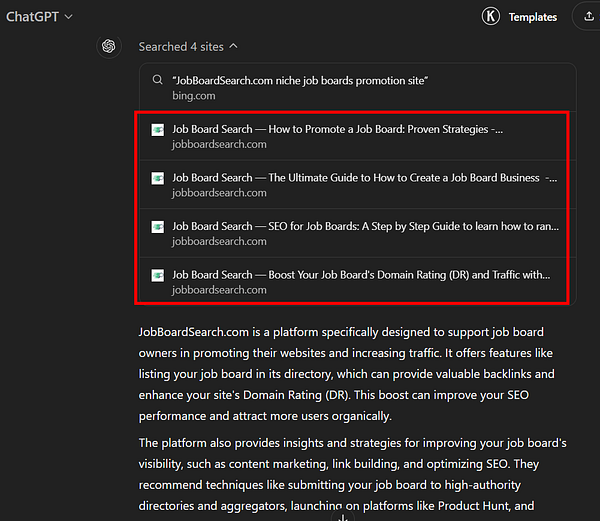This screenshot has width=600, height=521.
Task: Click favicon of Ultimate Guide job board result
Action: click(157, 178)
